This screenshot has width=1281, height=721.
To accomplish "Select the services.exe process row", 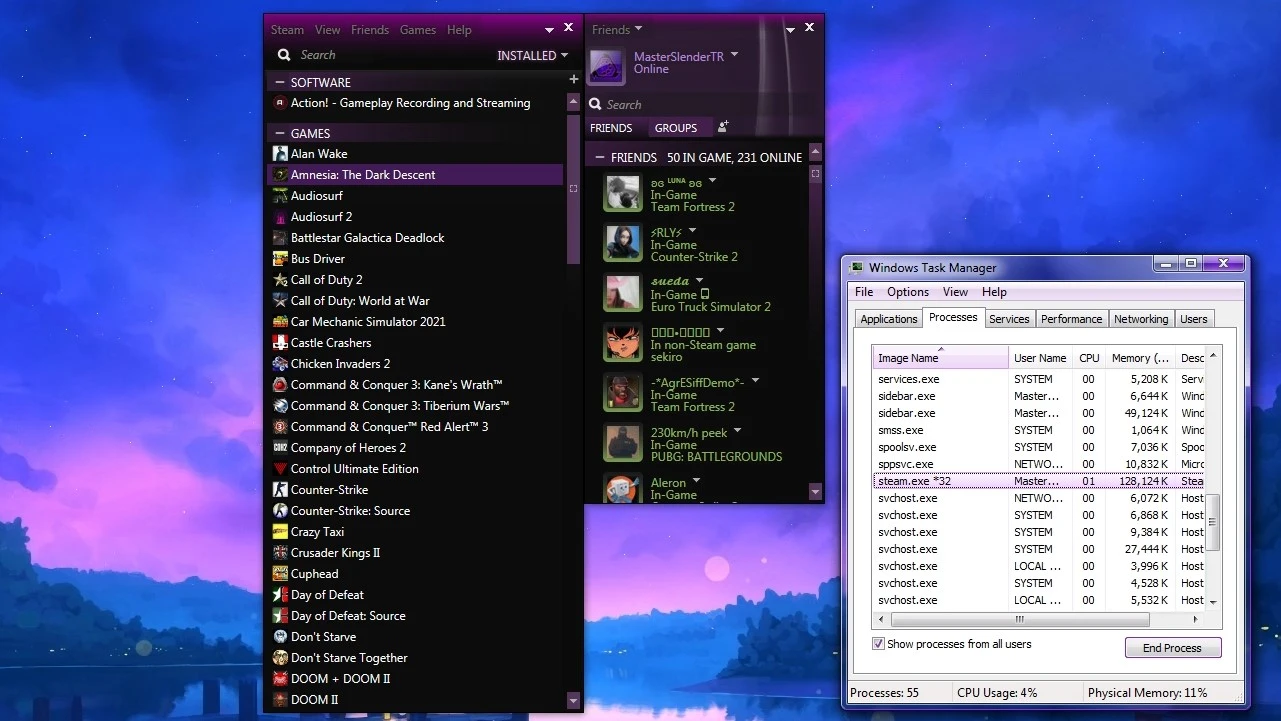I will click(x=1039, y=379).
